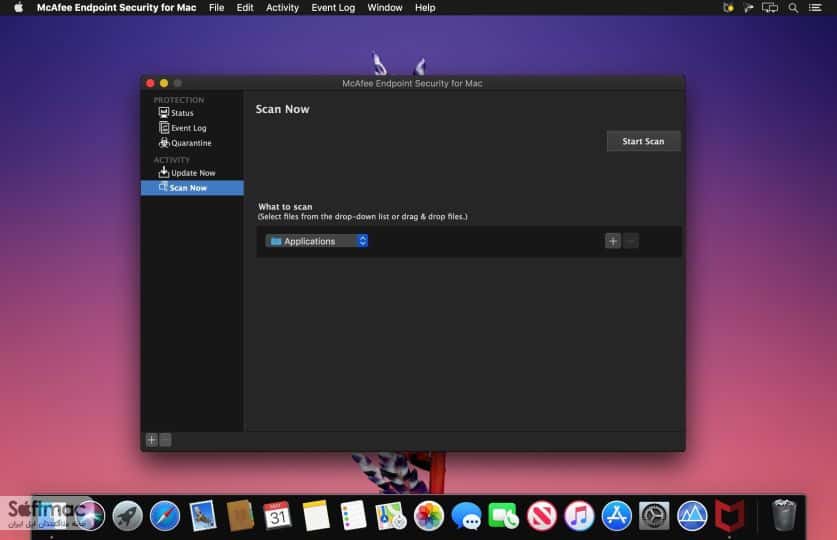Select Quarantine in the sidebar
Screen dimensions: 837x540
(192, 142)
